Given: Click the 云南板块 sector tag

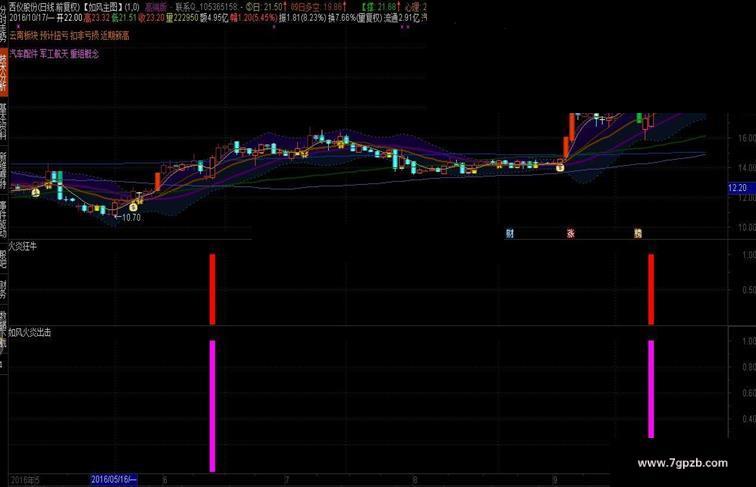Looking at the screenshot, I should pyautogui.click(x=24, y=35).
